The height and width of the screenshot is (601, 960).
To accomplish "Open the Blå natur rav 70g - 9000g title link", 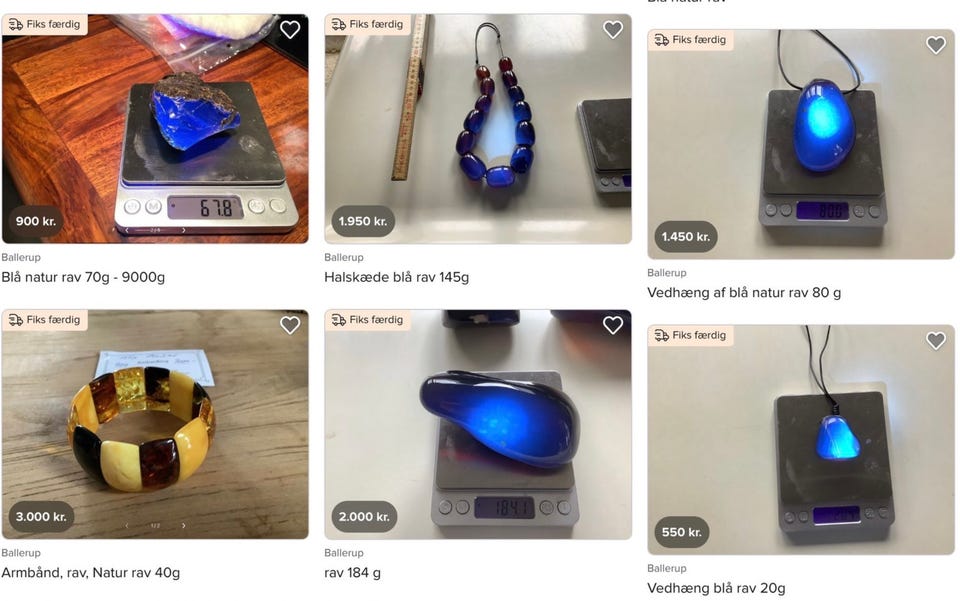I will tap(83, 277).
